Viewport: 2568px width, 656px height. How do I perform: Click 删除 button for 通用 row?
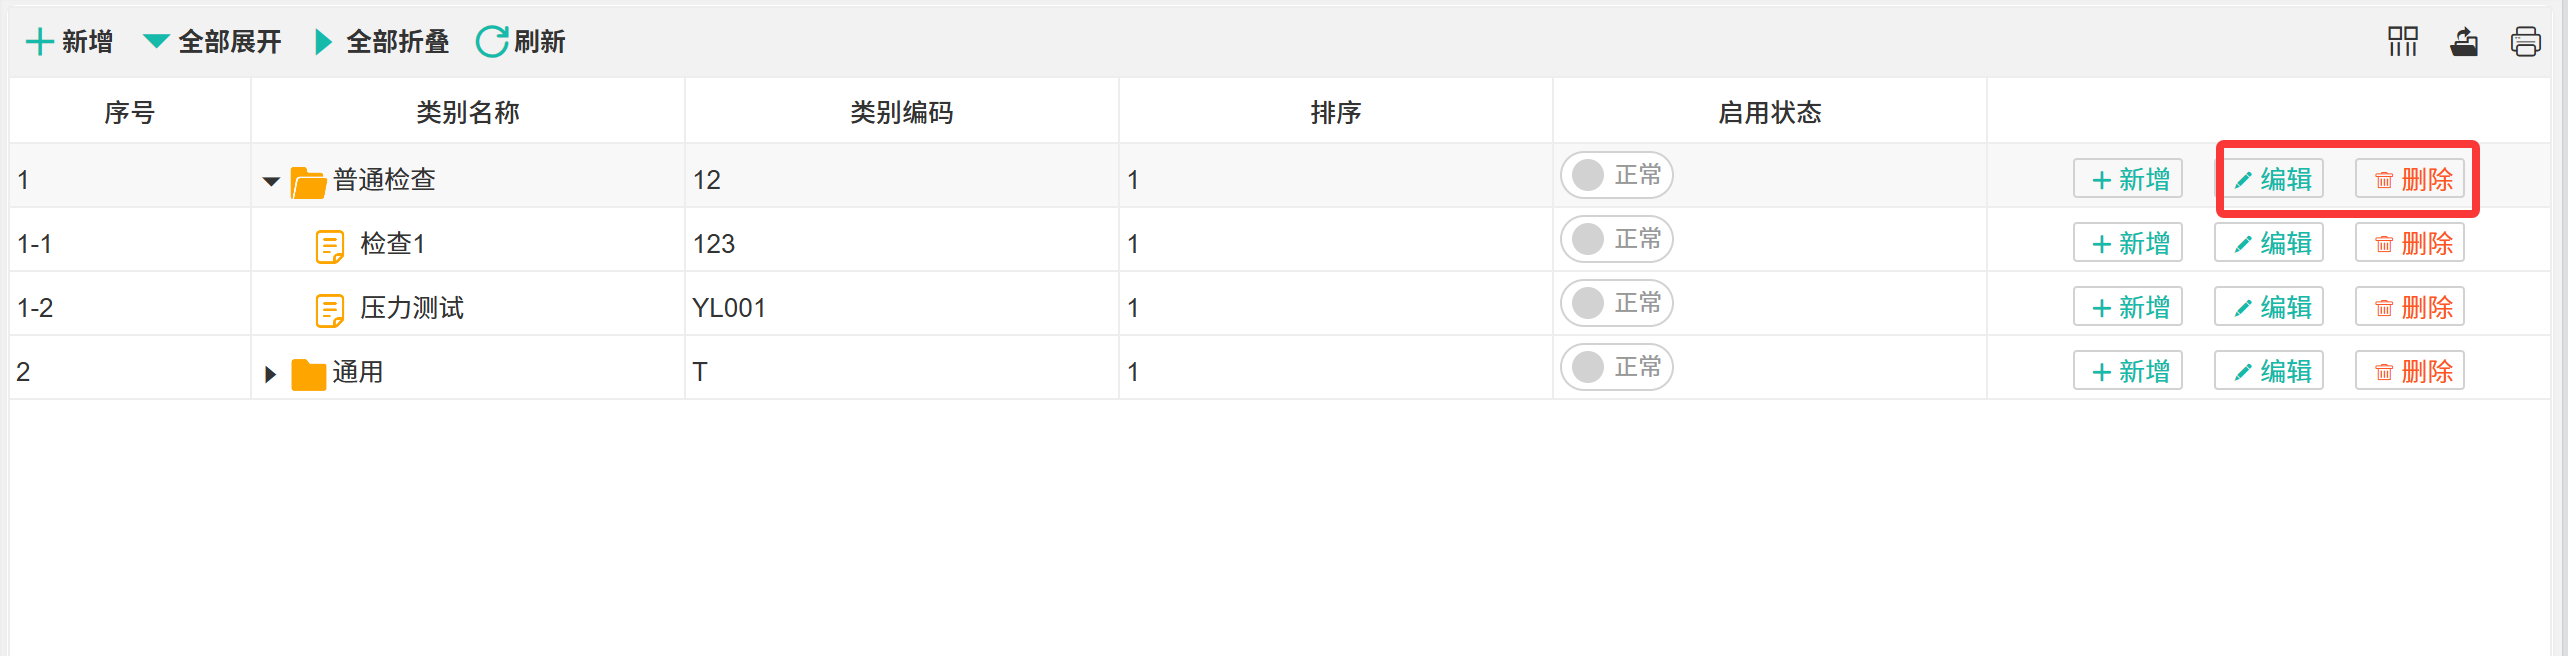point(2409,372)
